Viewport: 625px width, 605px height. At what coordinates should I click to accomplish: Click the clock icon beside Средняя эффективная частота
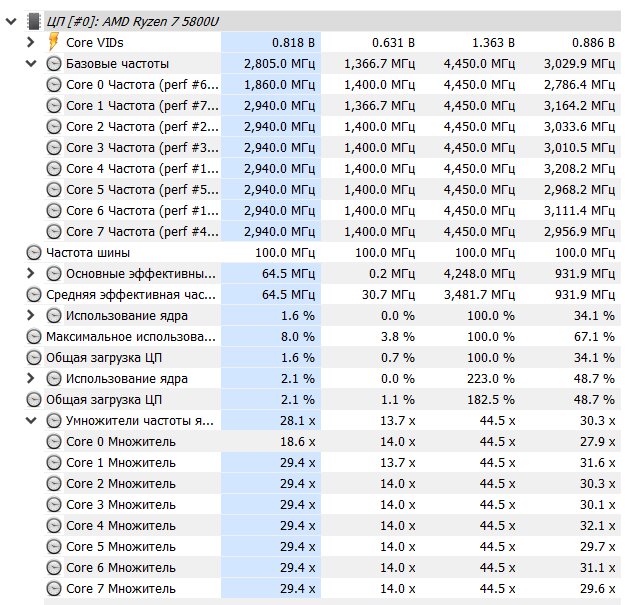click(34, 295)
